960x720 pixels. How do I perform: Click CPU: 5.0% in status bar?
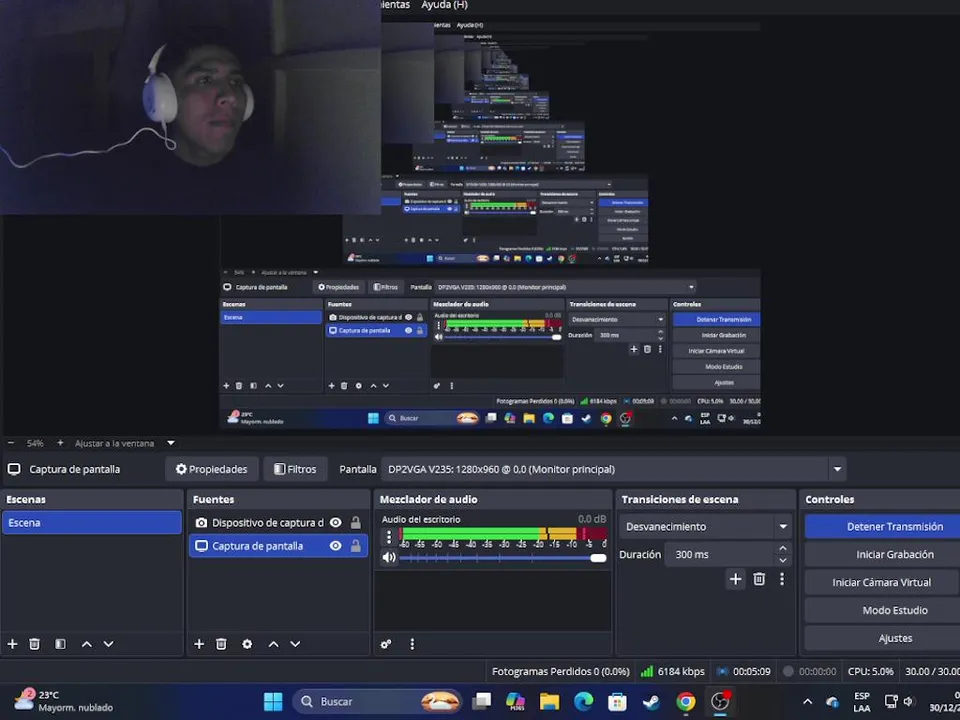tap(871, 672)
